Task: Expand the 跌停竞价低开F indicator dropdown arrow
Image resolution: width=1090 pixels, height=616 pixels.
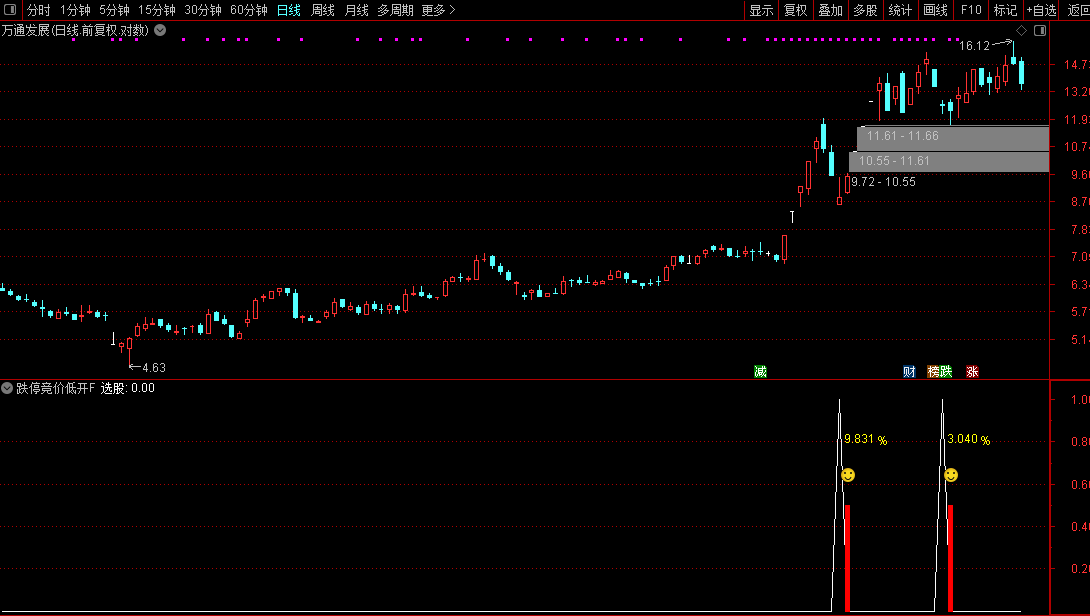Action: coord(7,388)
